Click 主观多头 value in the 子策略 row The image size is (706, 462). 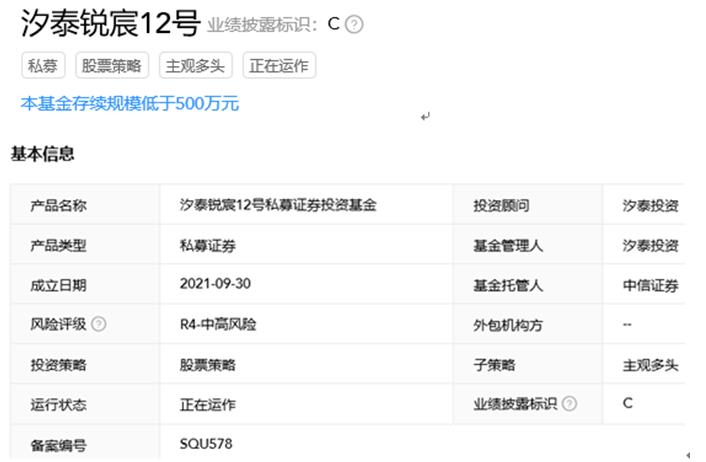coord(651,364)
